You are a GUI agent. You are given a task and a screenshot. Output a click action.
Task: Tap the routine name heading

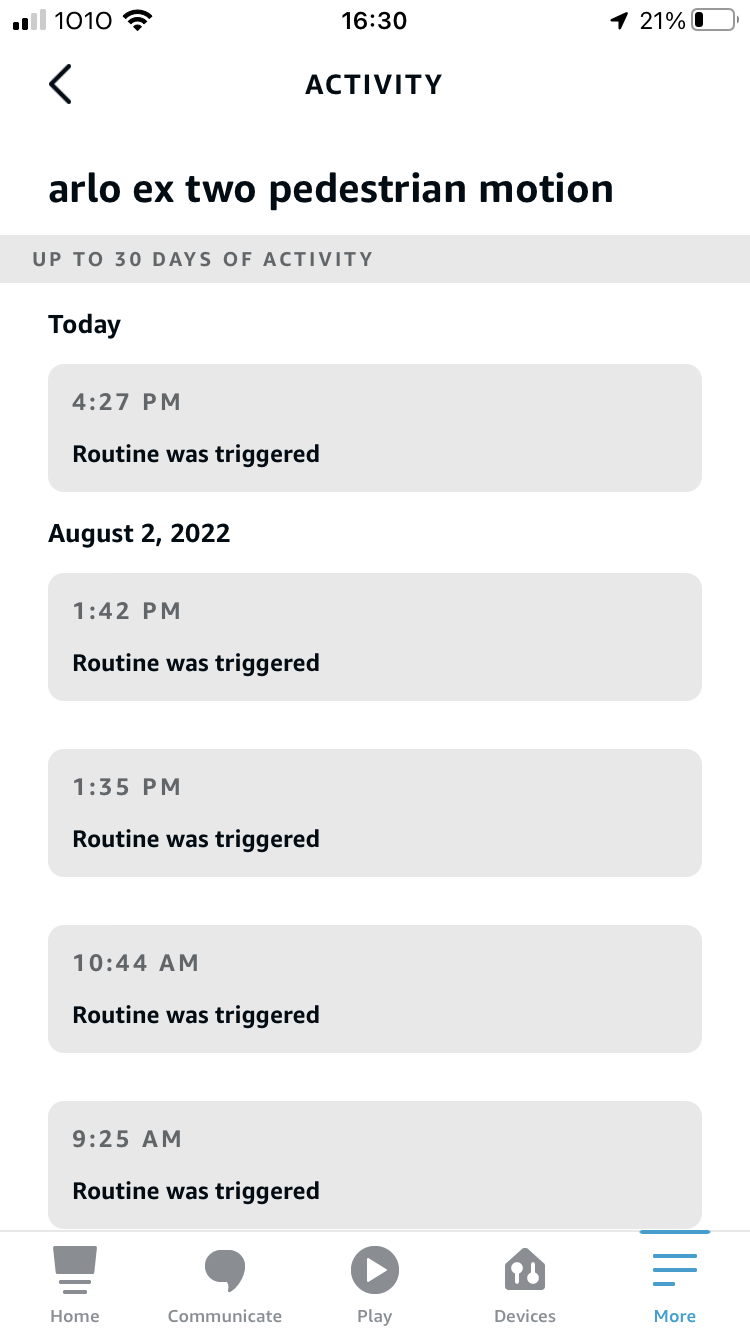pos(331,188)
